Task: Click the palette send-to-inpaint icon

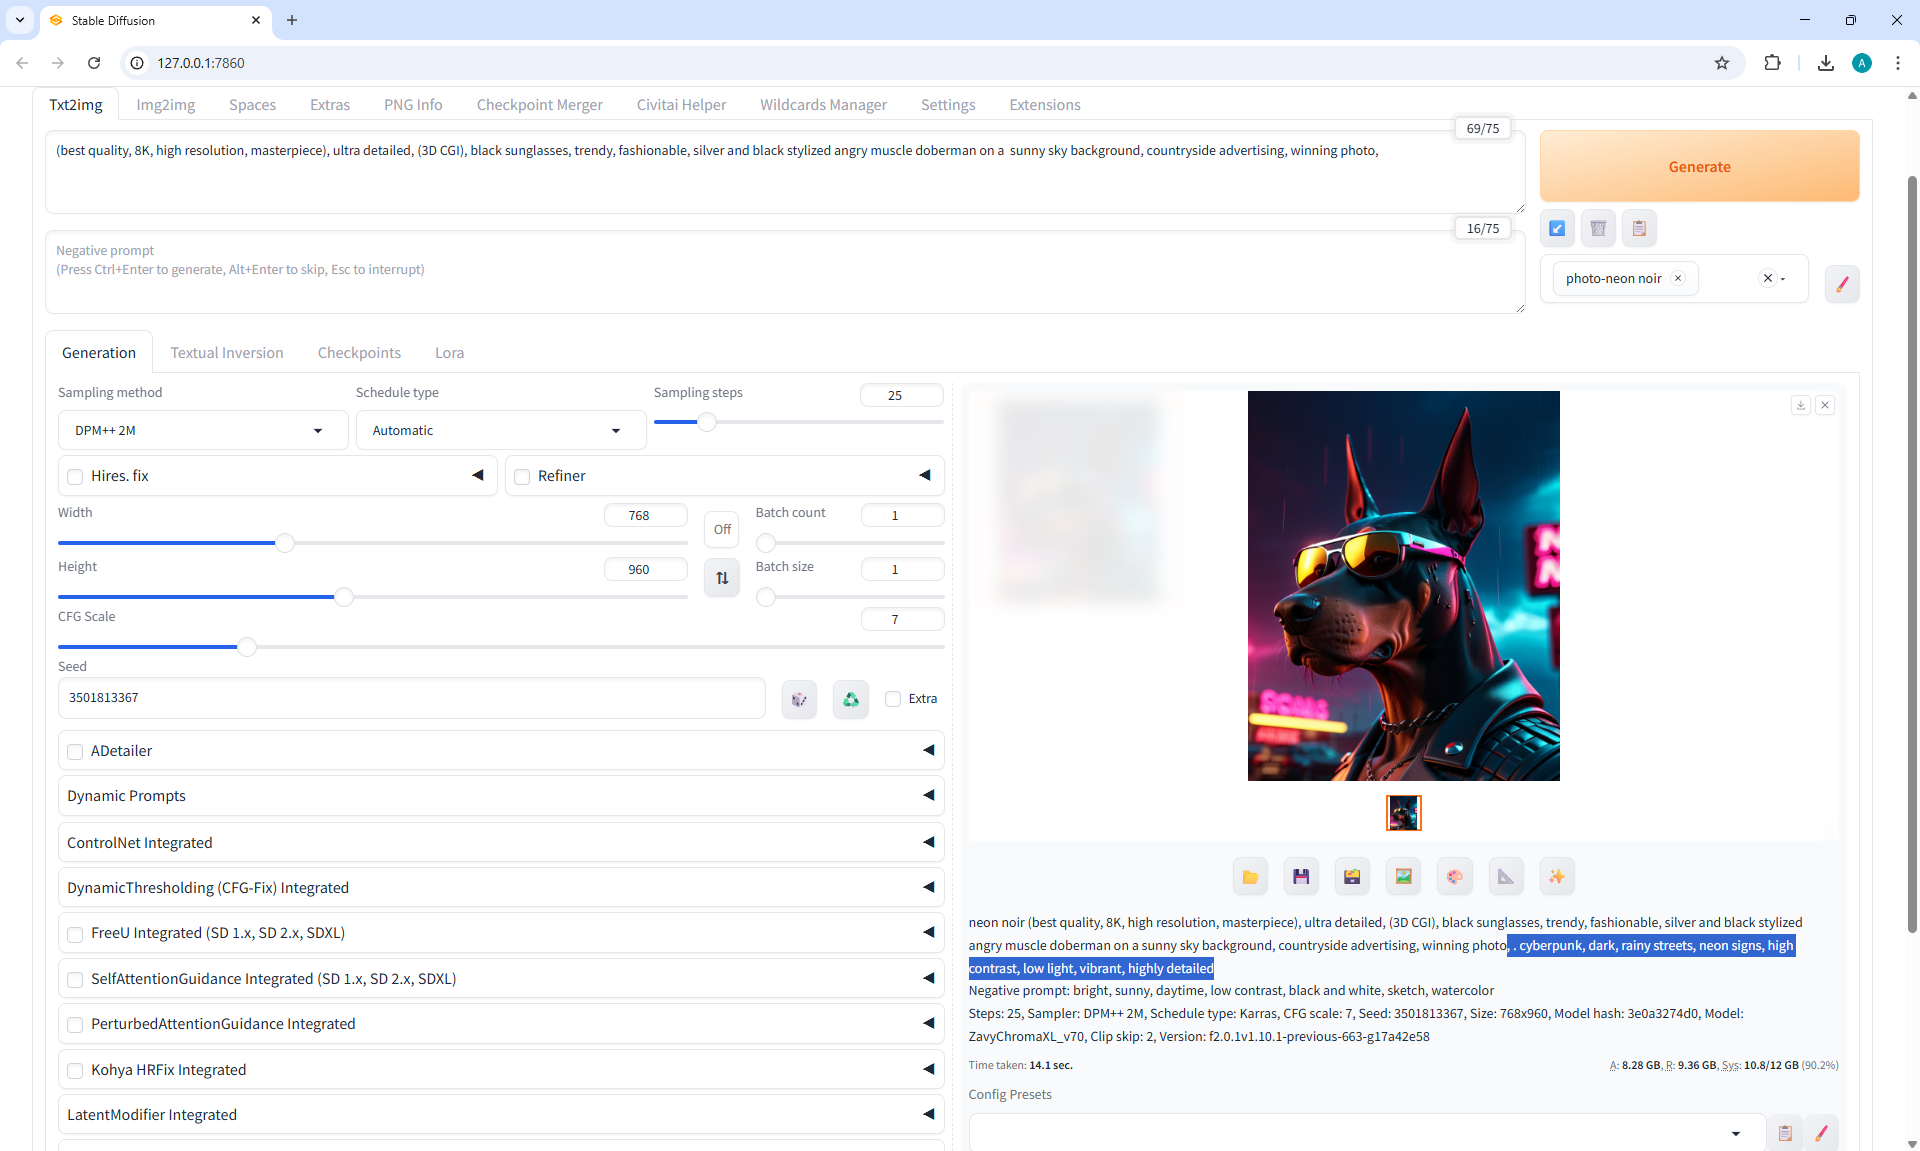Action: (1454, 877)
